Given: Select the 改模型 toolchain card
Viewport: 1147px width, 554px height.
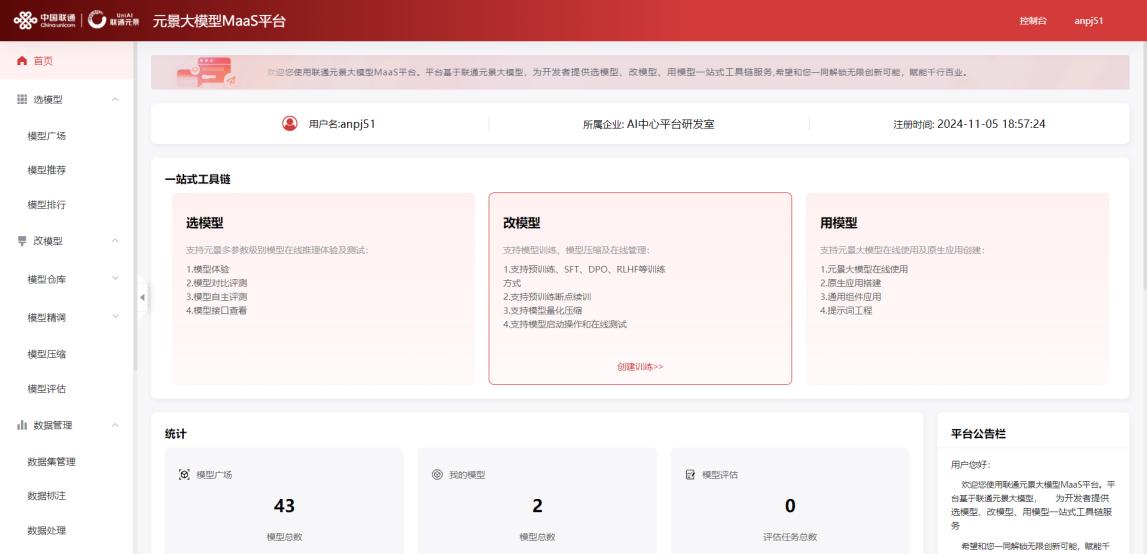Looking at the screenshot, I should click(x=640, y=288).
